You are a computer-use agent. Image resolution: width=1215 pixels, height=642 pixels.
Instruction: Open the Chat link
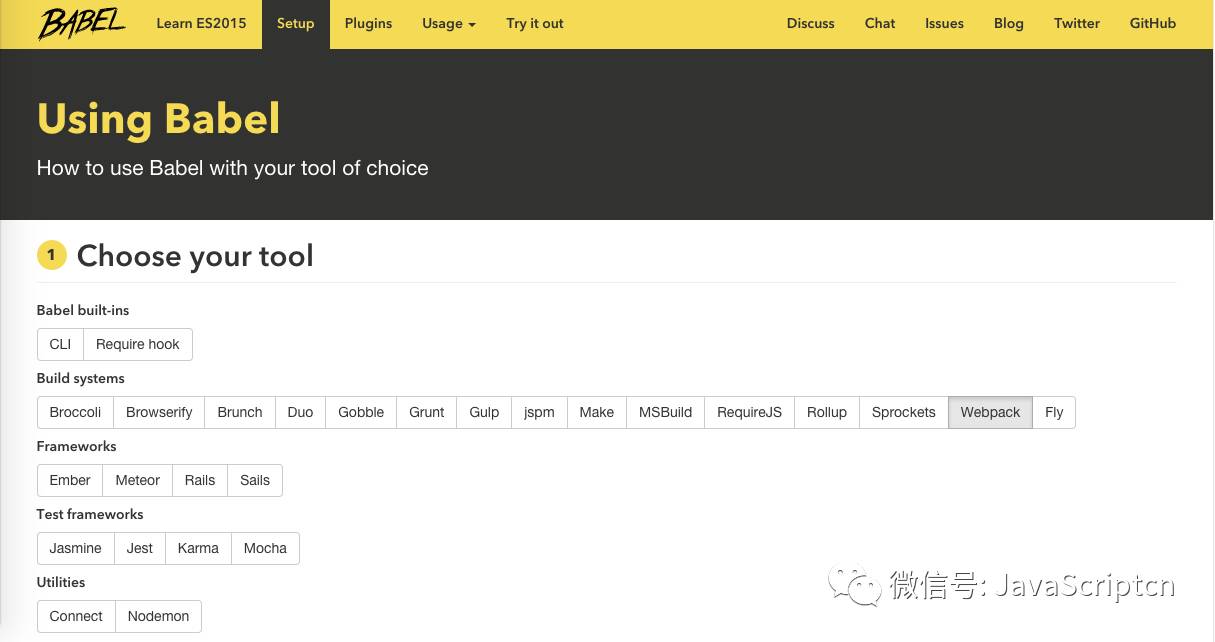[x=880, y=23]
